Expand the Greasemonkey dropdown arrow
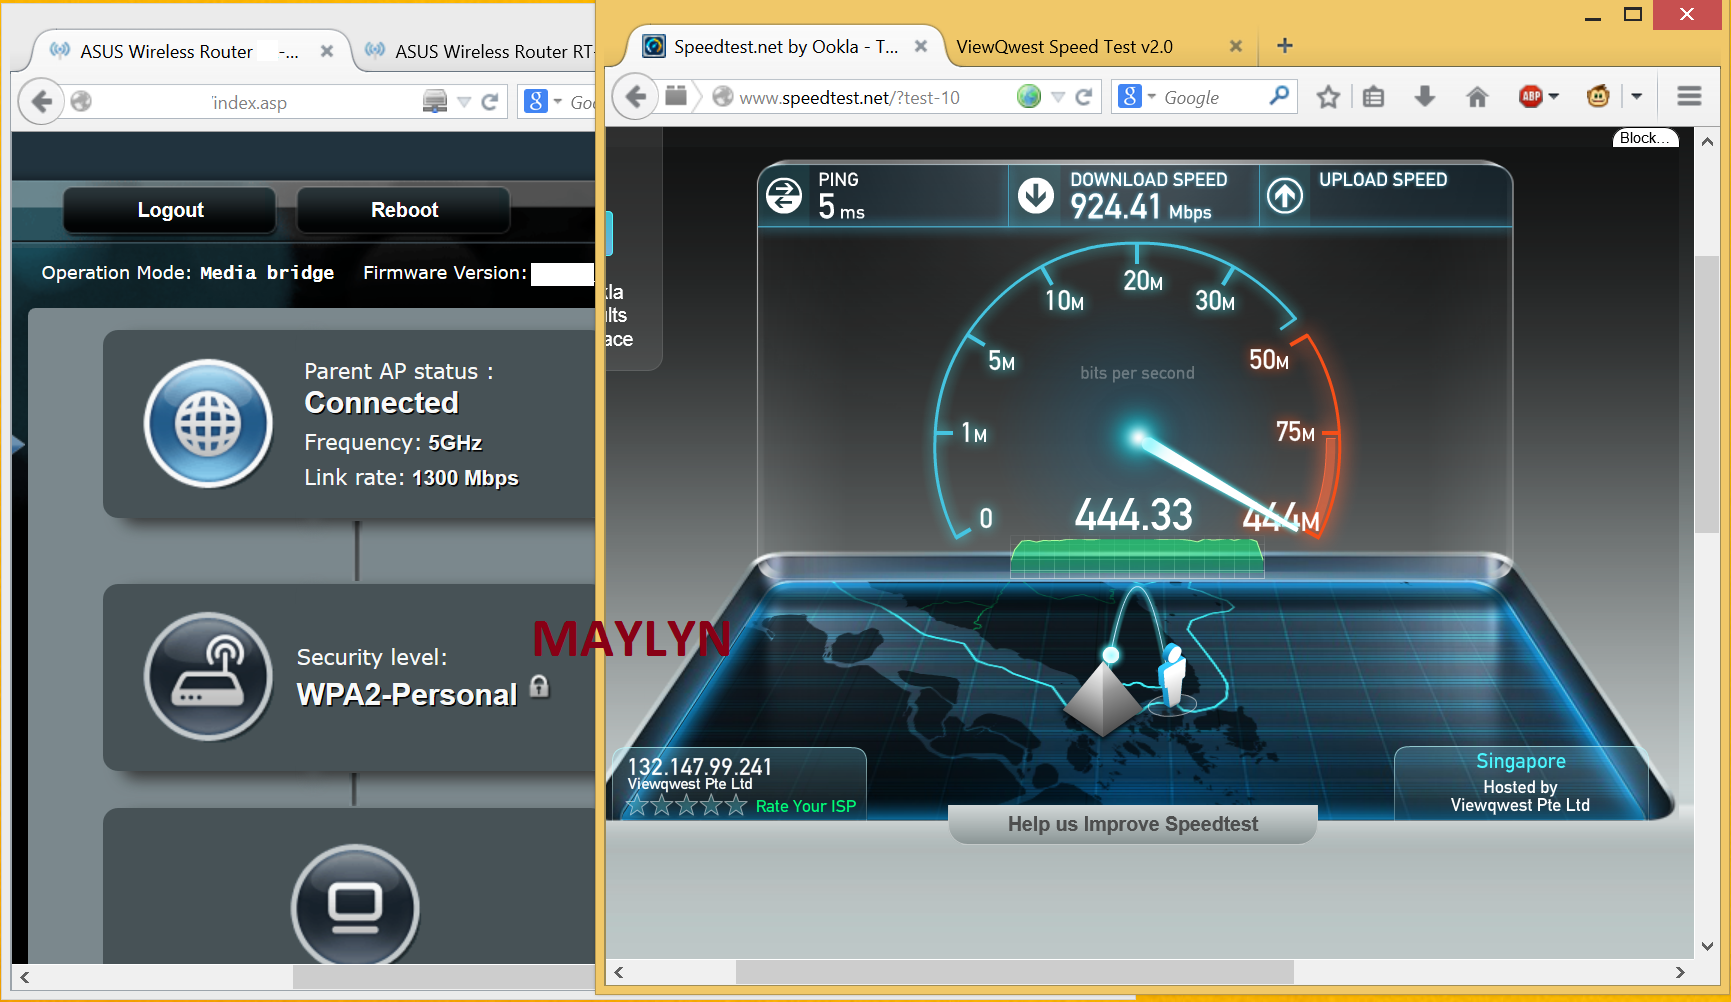Image resolution: width=1731 pixels, height=1002 pixels. pos(1636,97)
